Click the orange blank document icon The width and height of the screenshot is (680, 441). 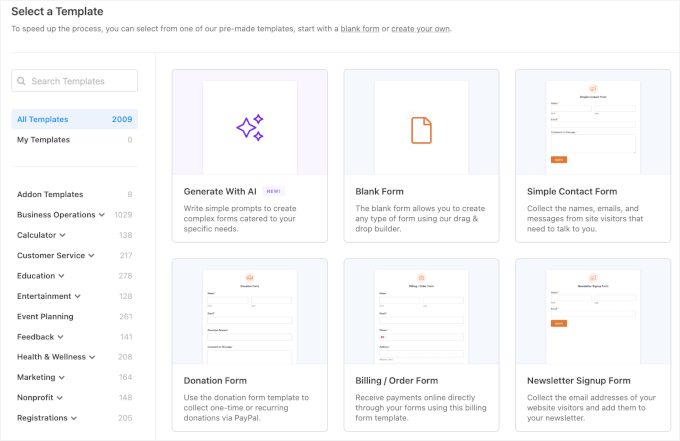(x=421, y=129)
